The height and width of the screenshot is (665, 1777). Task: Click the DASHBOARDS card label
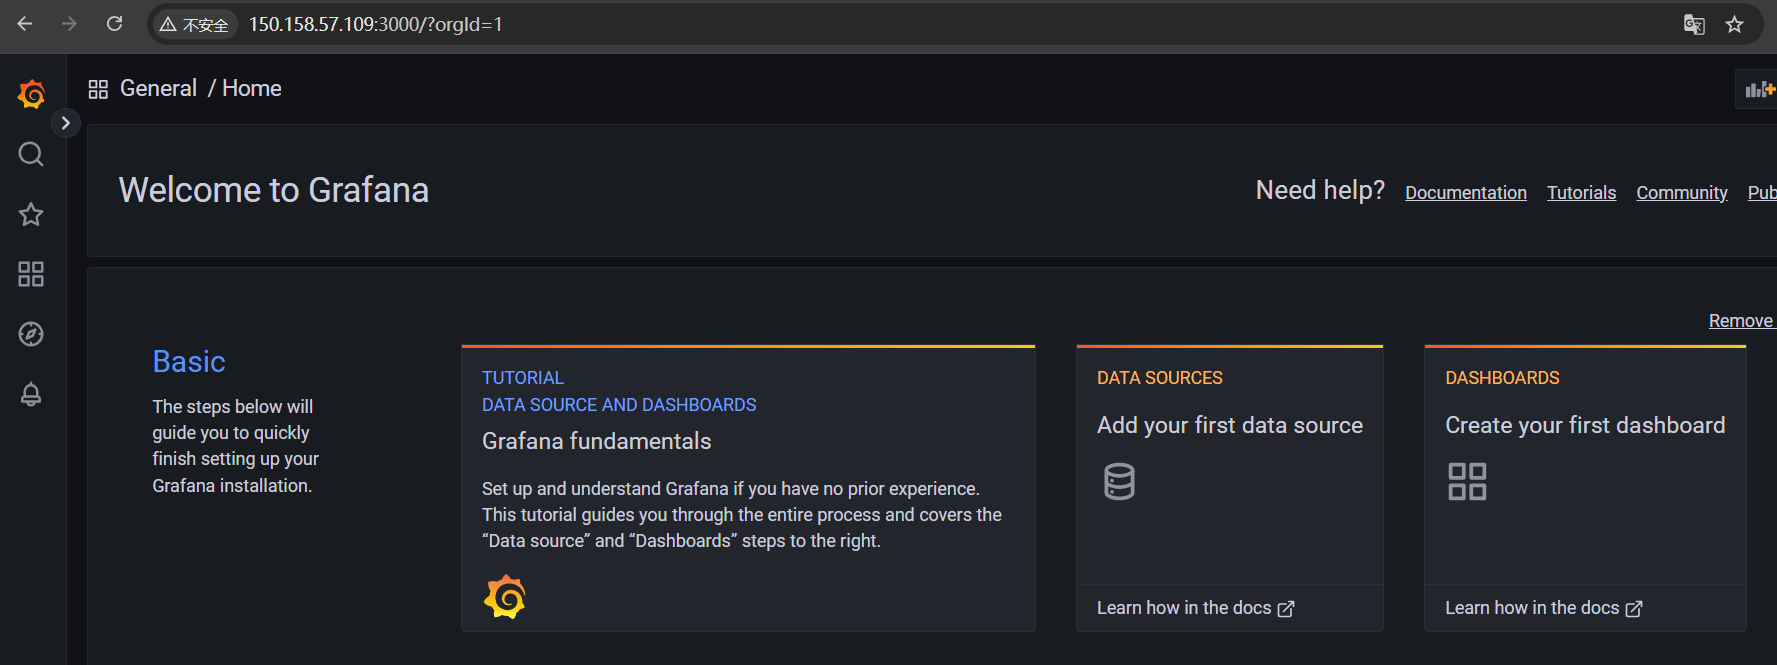click(1502, 378)
